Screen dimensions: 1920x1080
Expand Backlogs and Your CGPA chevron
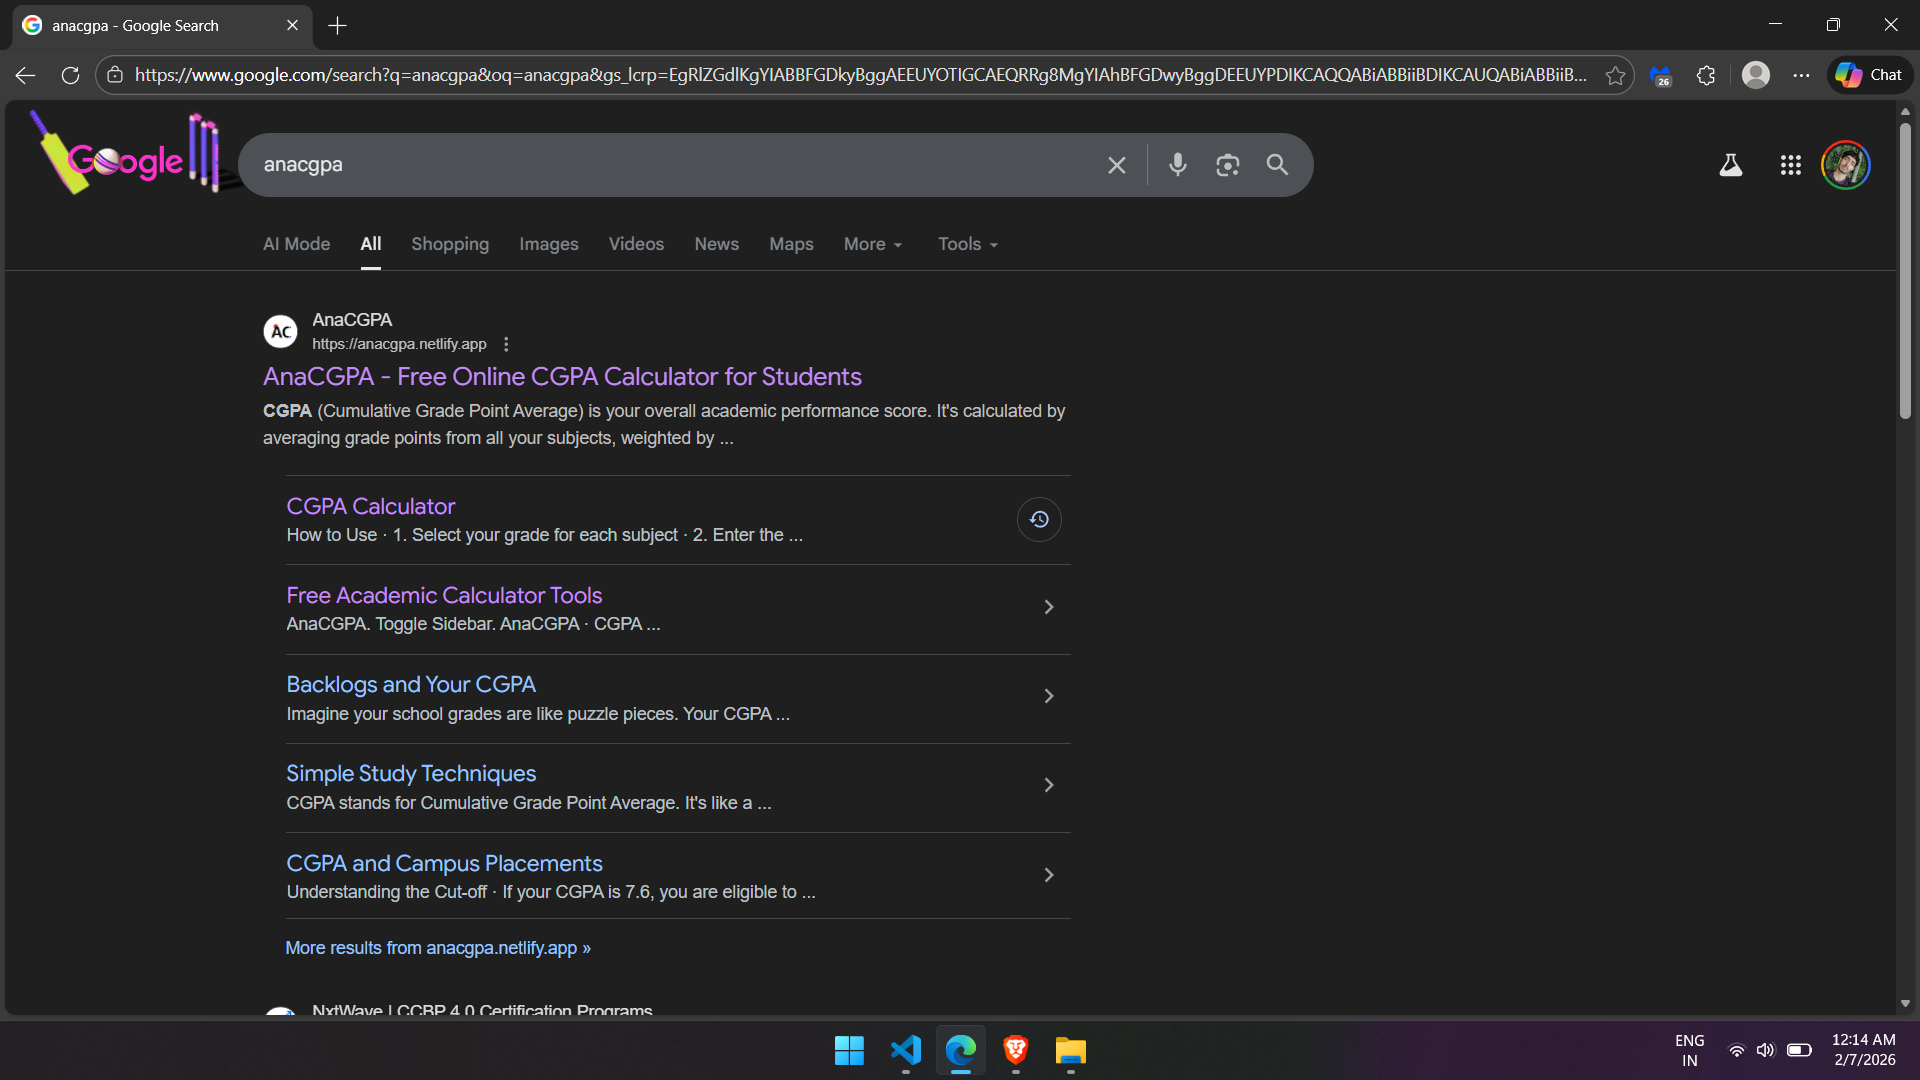[1049, 697]
